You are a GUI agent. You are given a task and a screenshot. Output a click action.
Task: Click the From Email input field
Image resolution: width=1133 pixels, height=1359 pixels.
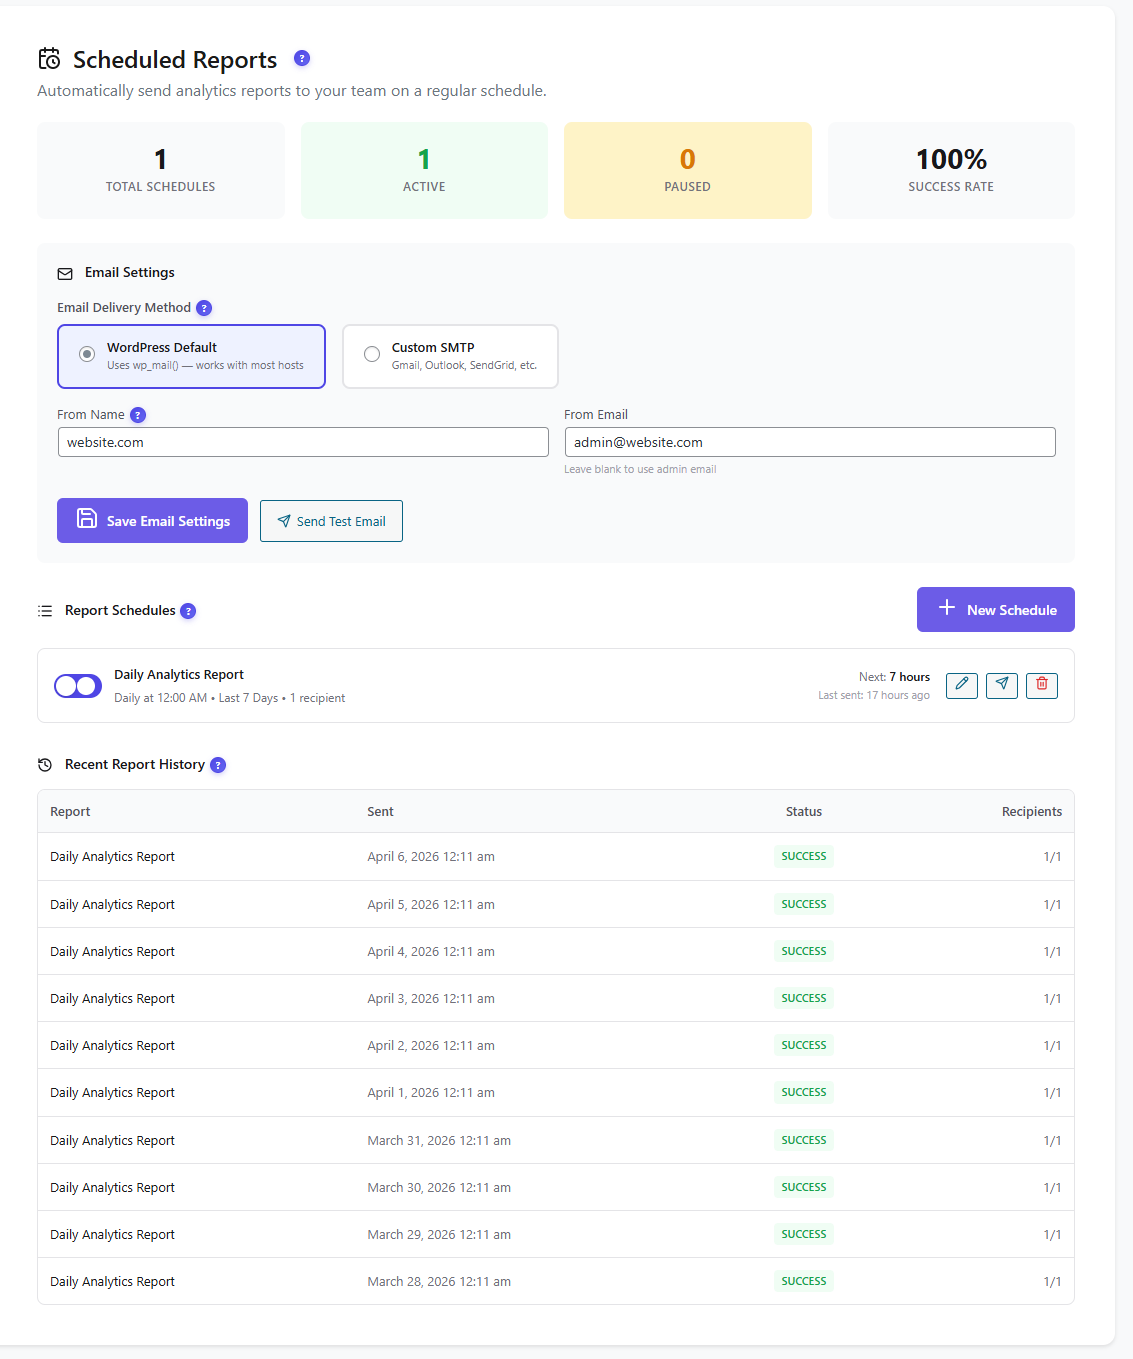coord(810,441)
